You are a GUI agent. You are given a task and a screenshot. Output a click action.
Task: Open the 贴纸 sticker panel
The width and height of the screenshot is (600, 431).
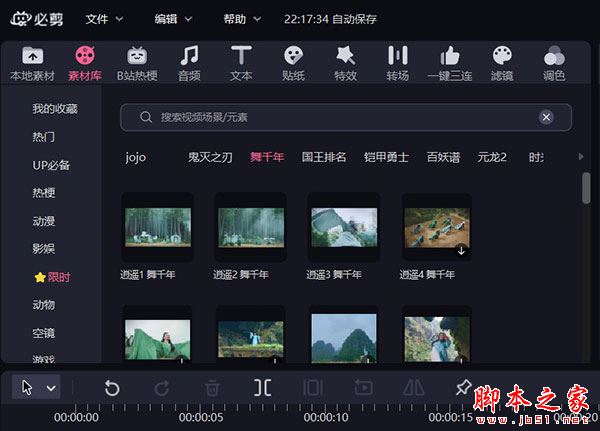tap(293, 64)
